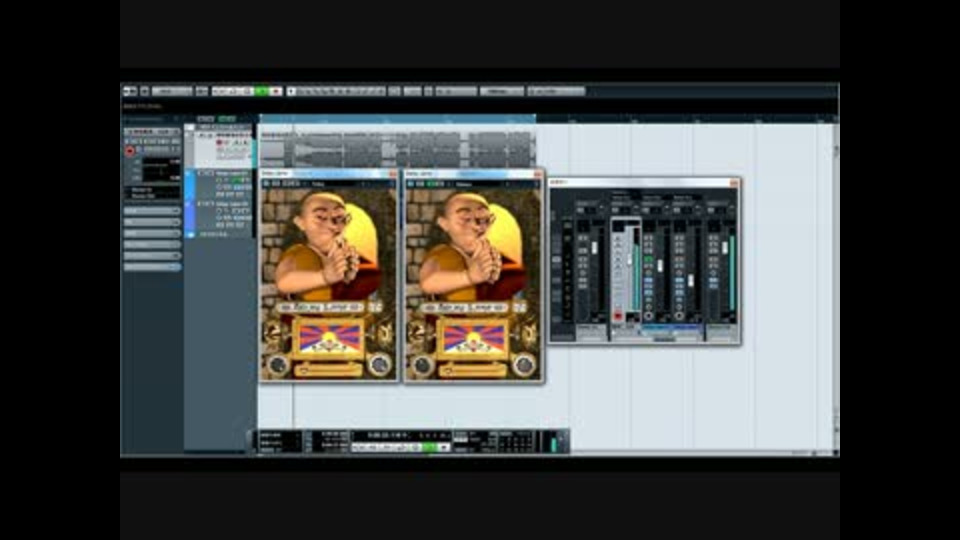960x540 pixels.
Task: Expand the bottom collapsed inspector section
Action: (152, 267)
